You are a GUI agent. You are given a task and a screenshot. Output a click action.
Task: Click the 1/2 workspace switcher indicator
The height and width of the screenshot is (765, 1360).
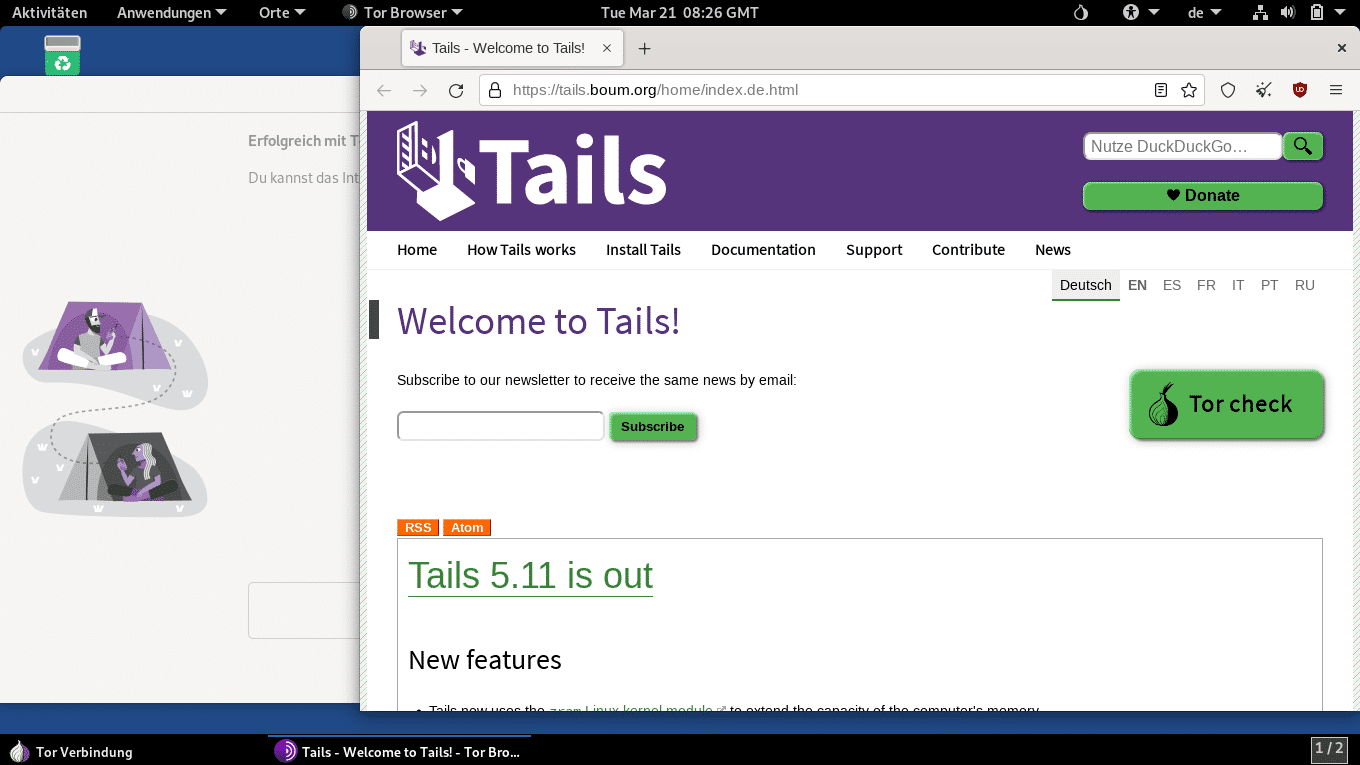click(1329, 748)
